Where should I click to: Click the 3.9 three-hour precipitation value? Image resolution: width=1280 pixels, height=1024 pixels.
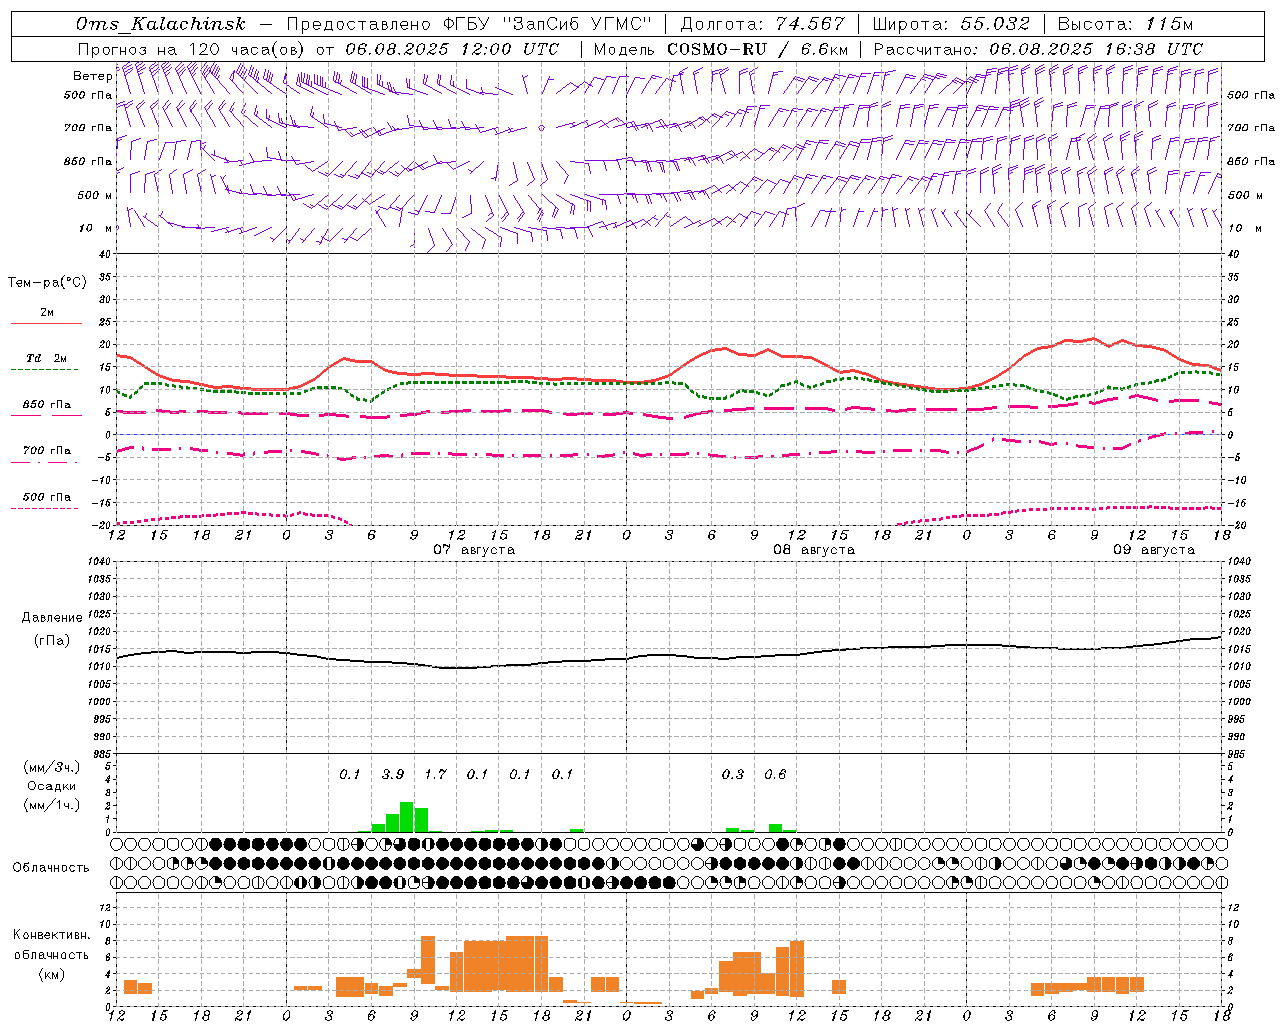click(x=393, y=775)
